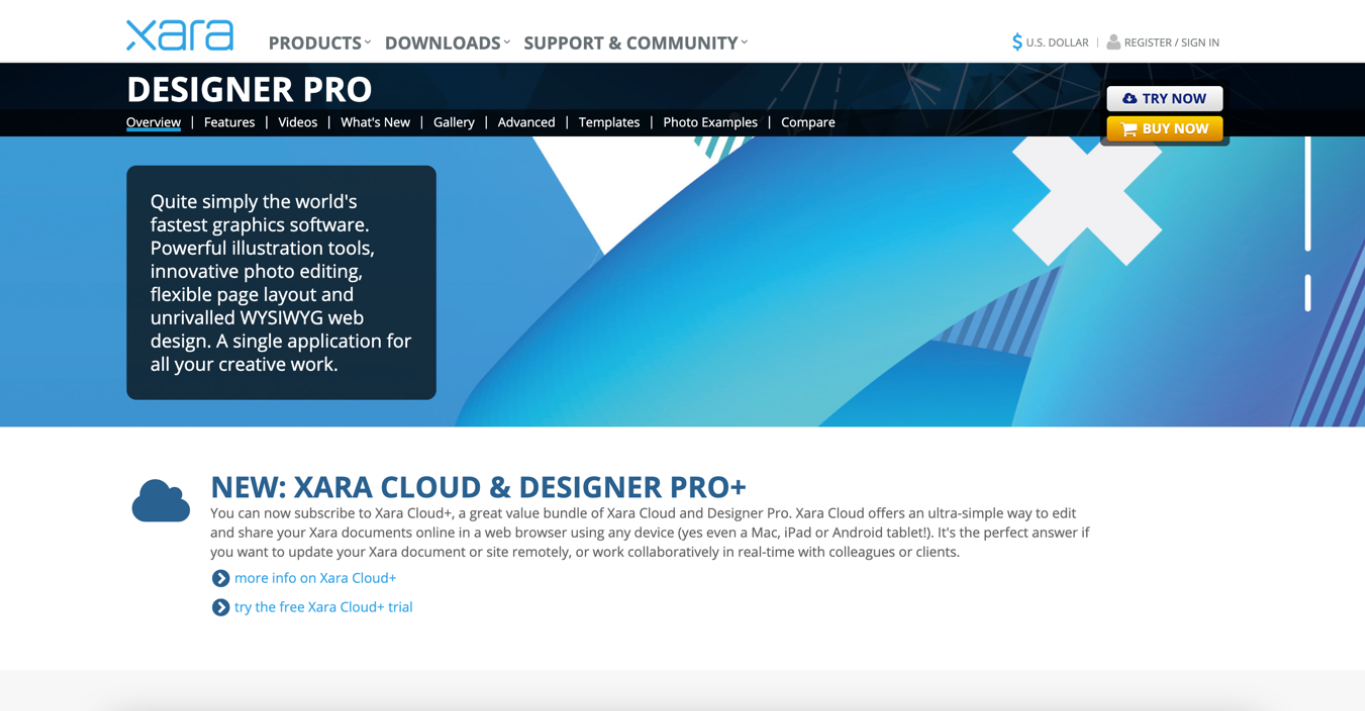
Task: Open the Advanced tab
Action: coord(526,122)
